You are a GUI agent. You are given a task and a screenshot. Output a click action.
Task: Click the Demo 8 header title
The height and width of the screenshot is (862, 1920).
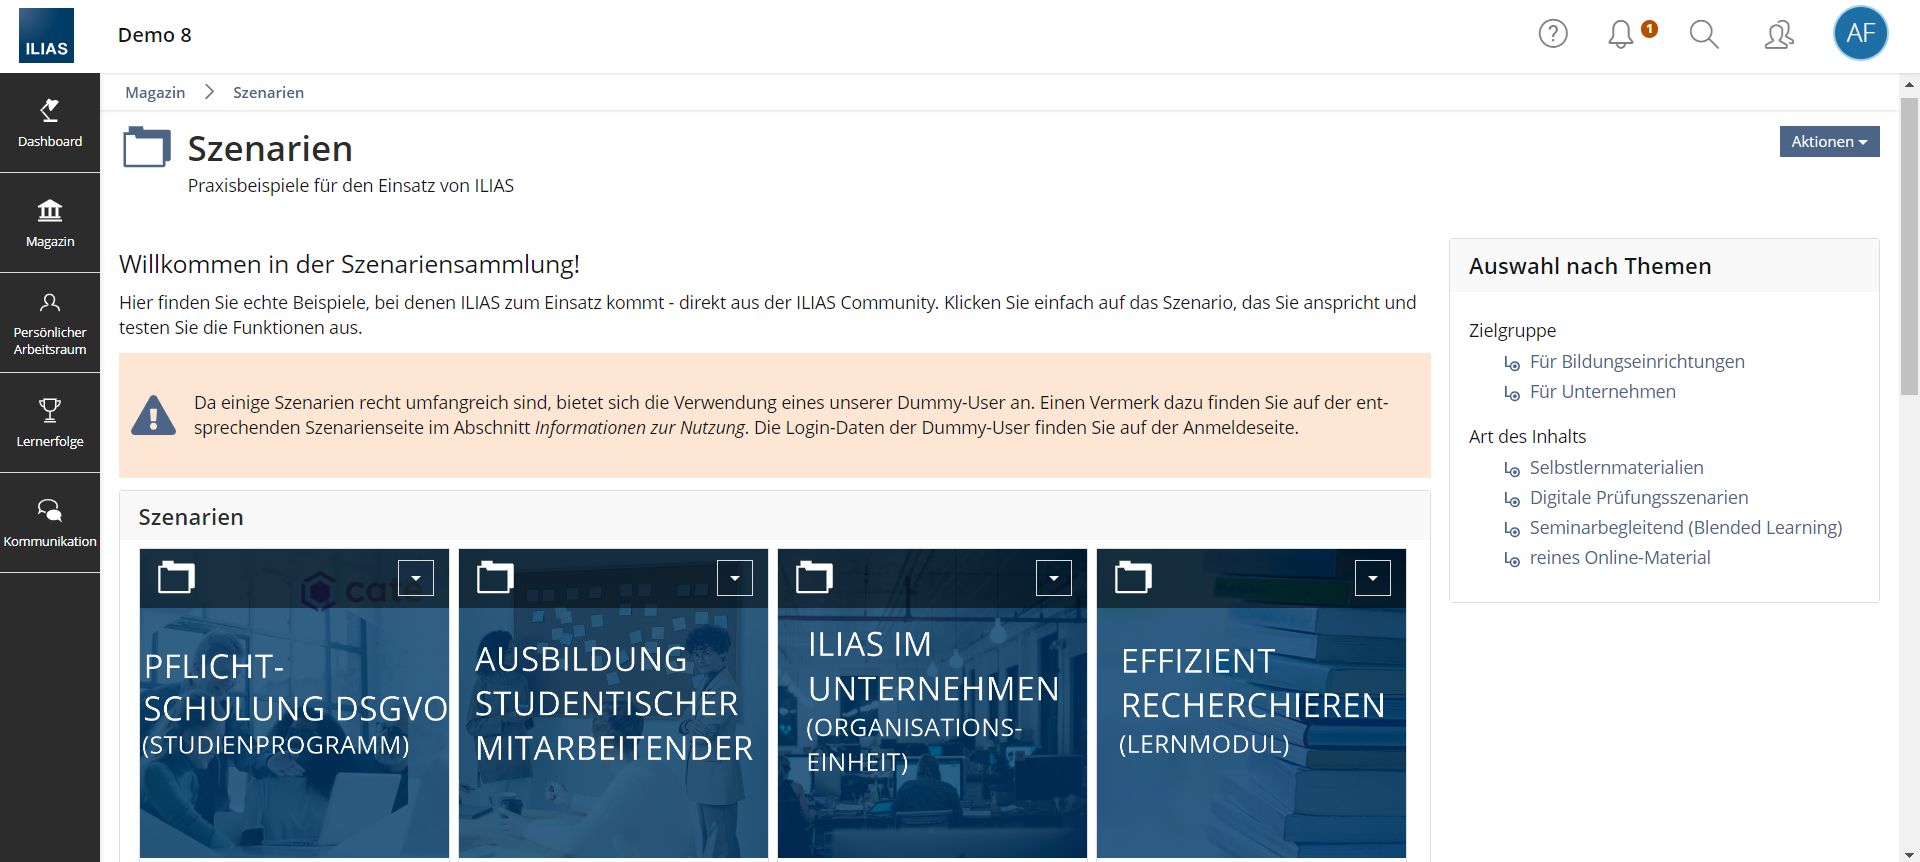click(155, 35)
